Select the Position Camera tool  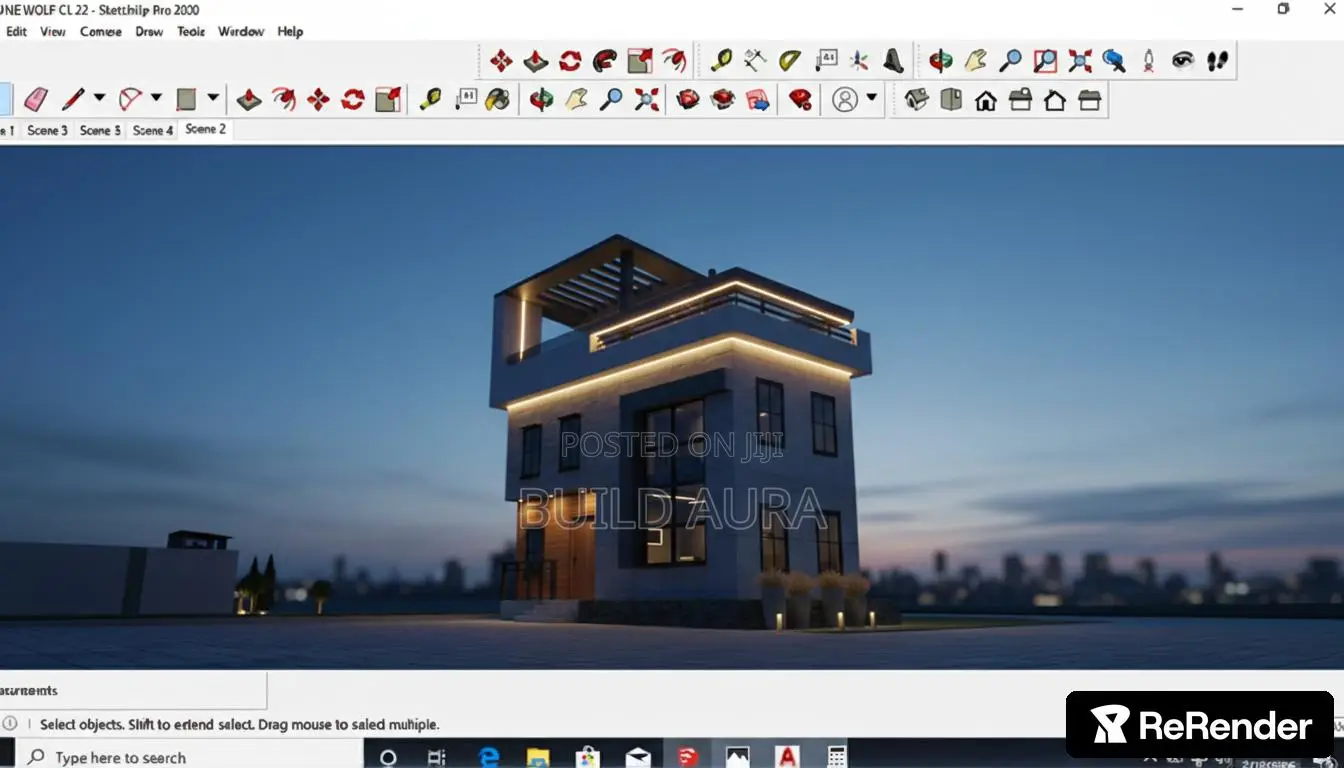click(1148, 61)
